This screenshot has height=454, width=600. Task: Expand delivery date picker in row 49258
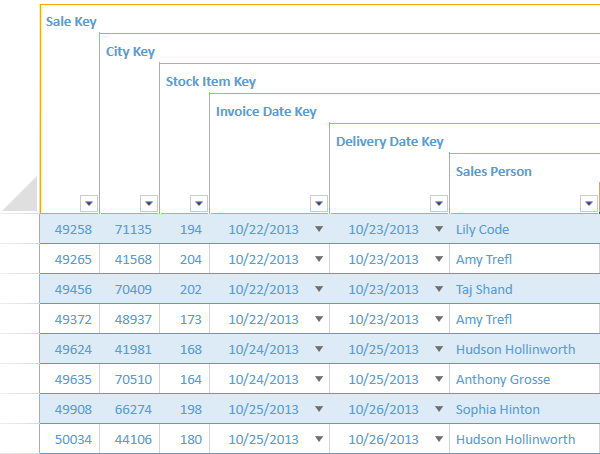(439, 229)
